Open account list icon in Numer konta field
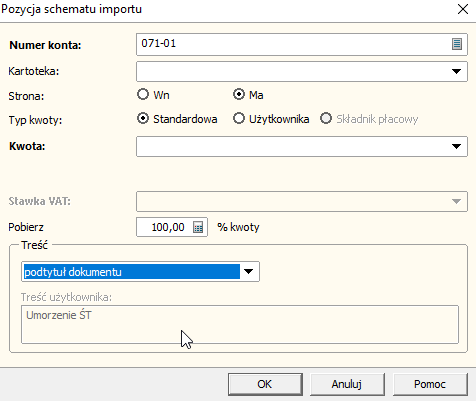The image size is (476, 401). tap(457, 44)
